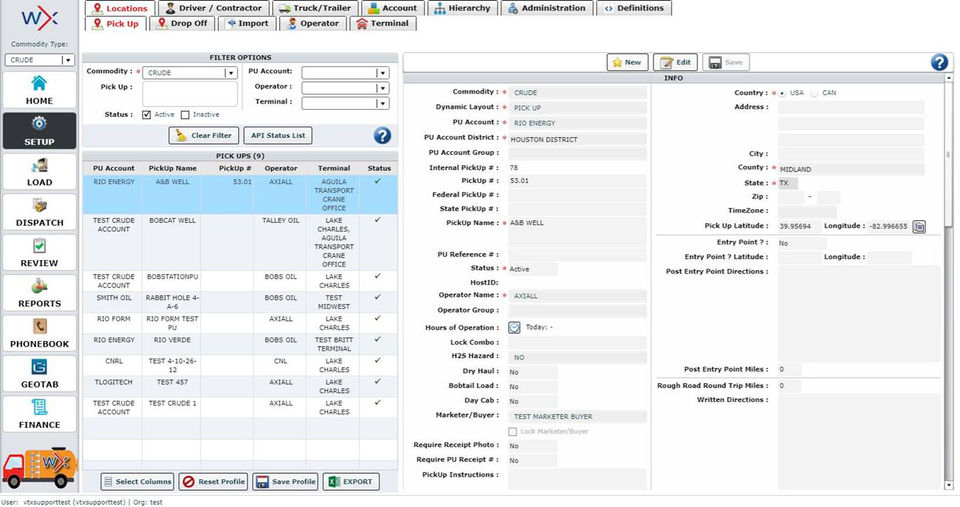
Task: Click the PickUp Name field A&B WELL
Action: (x=577, y=231)
